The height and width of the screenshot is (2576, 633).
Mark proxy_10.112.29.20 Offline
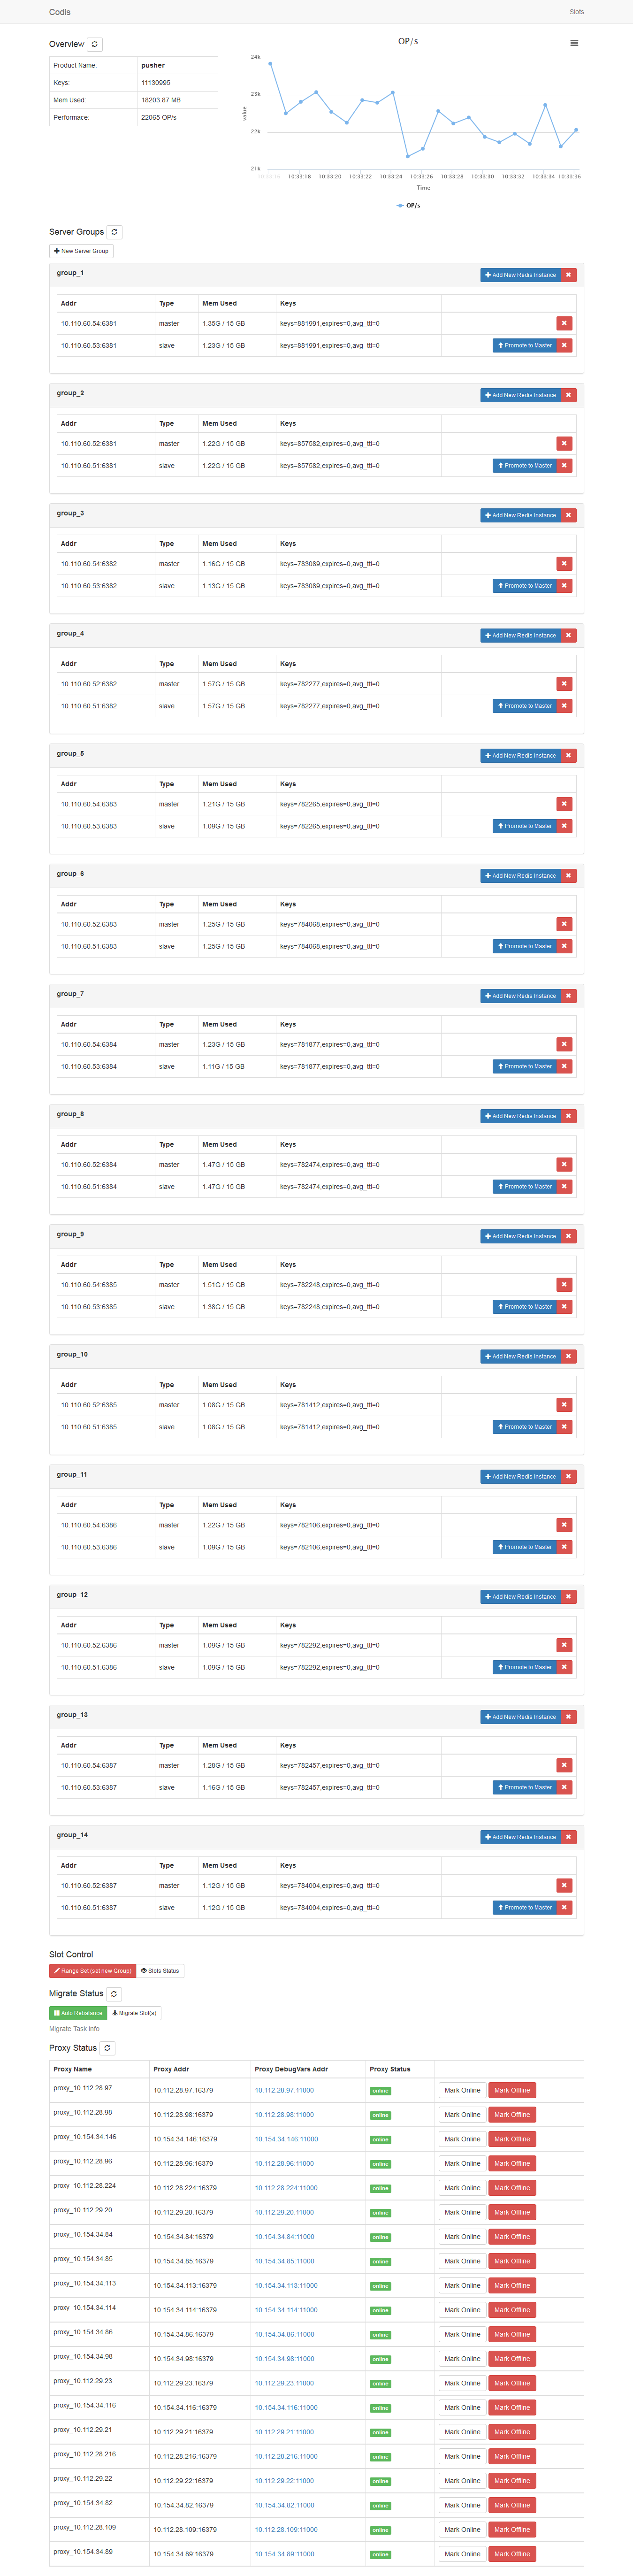(512, 2212)
